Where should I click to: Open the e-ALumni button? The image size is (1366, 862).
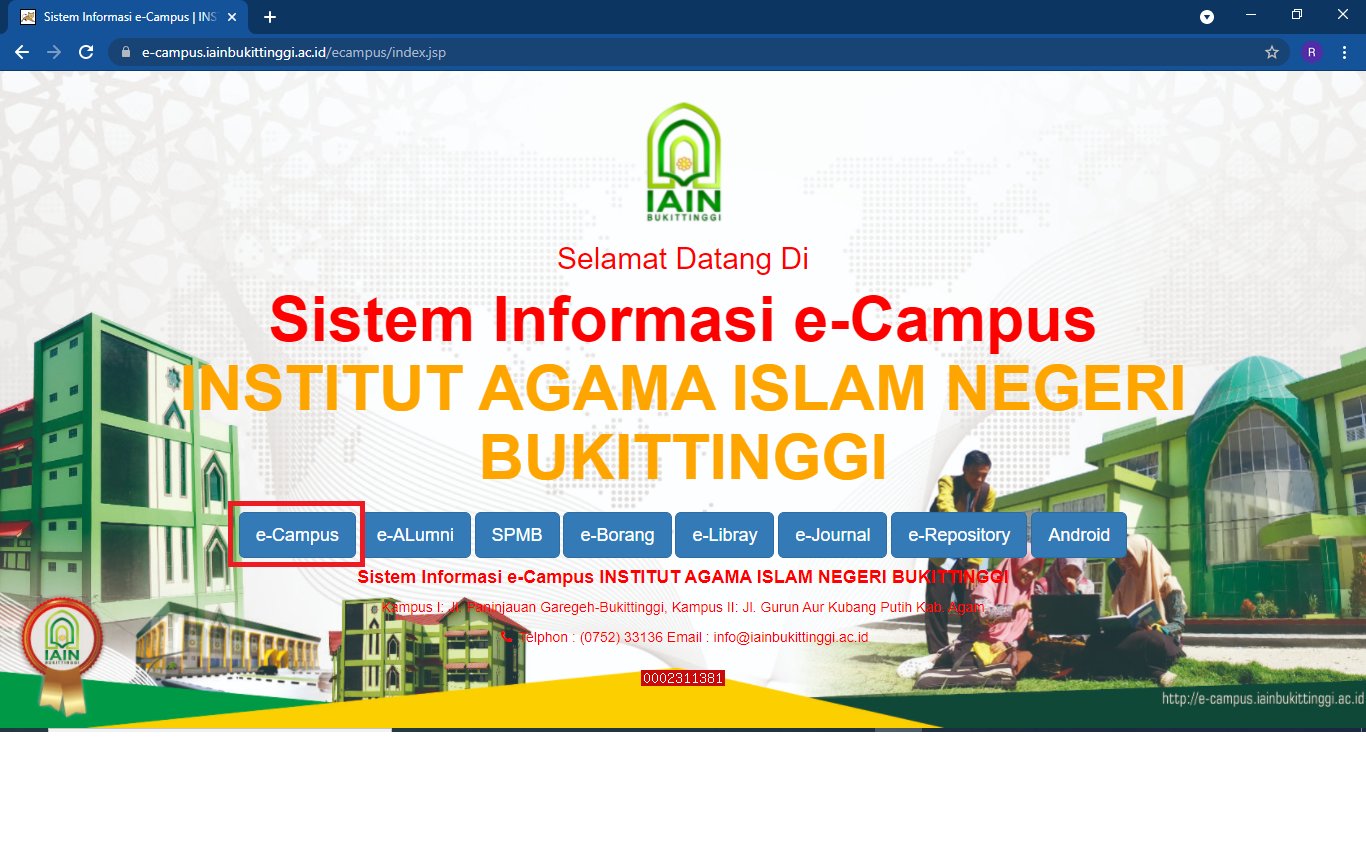click(415, 535)
